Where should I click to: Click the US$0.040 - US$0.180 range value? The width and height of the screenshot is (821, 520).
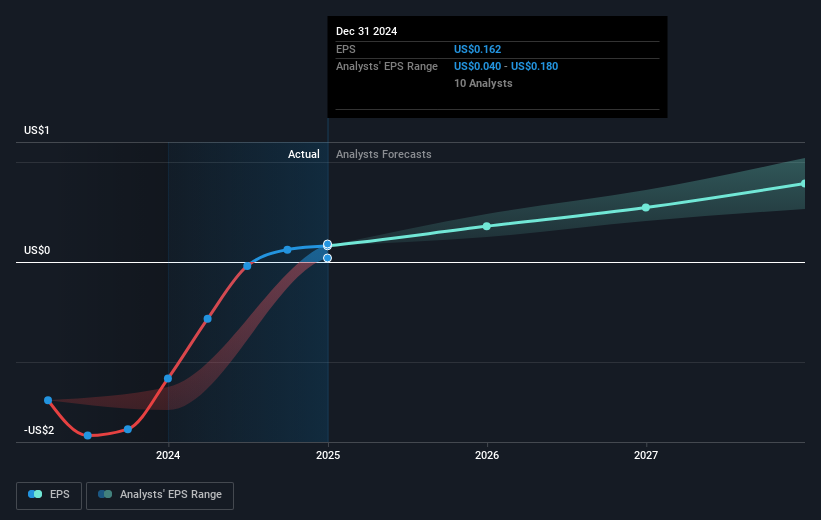[506, 67]
